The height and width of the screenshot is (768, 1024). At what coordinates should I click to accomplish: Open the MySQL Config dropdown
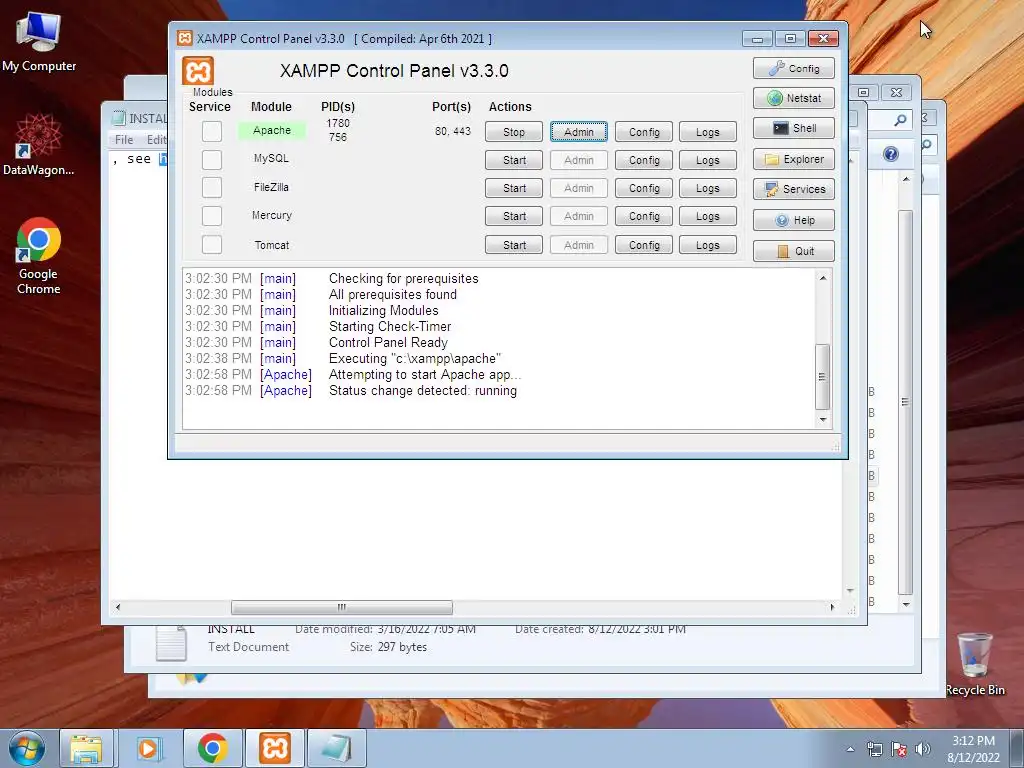pyautogui.click(x=644, y=160)
